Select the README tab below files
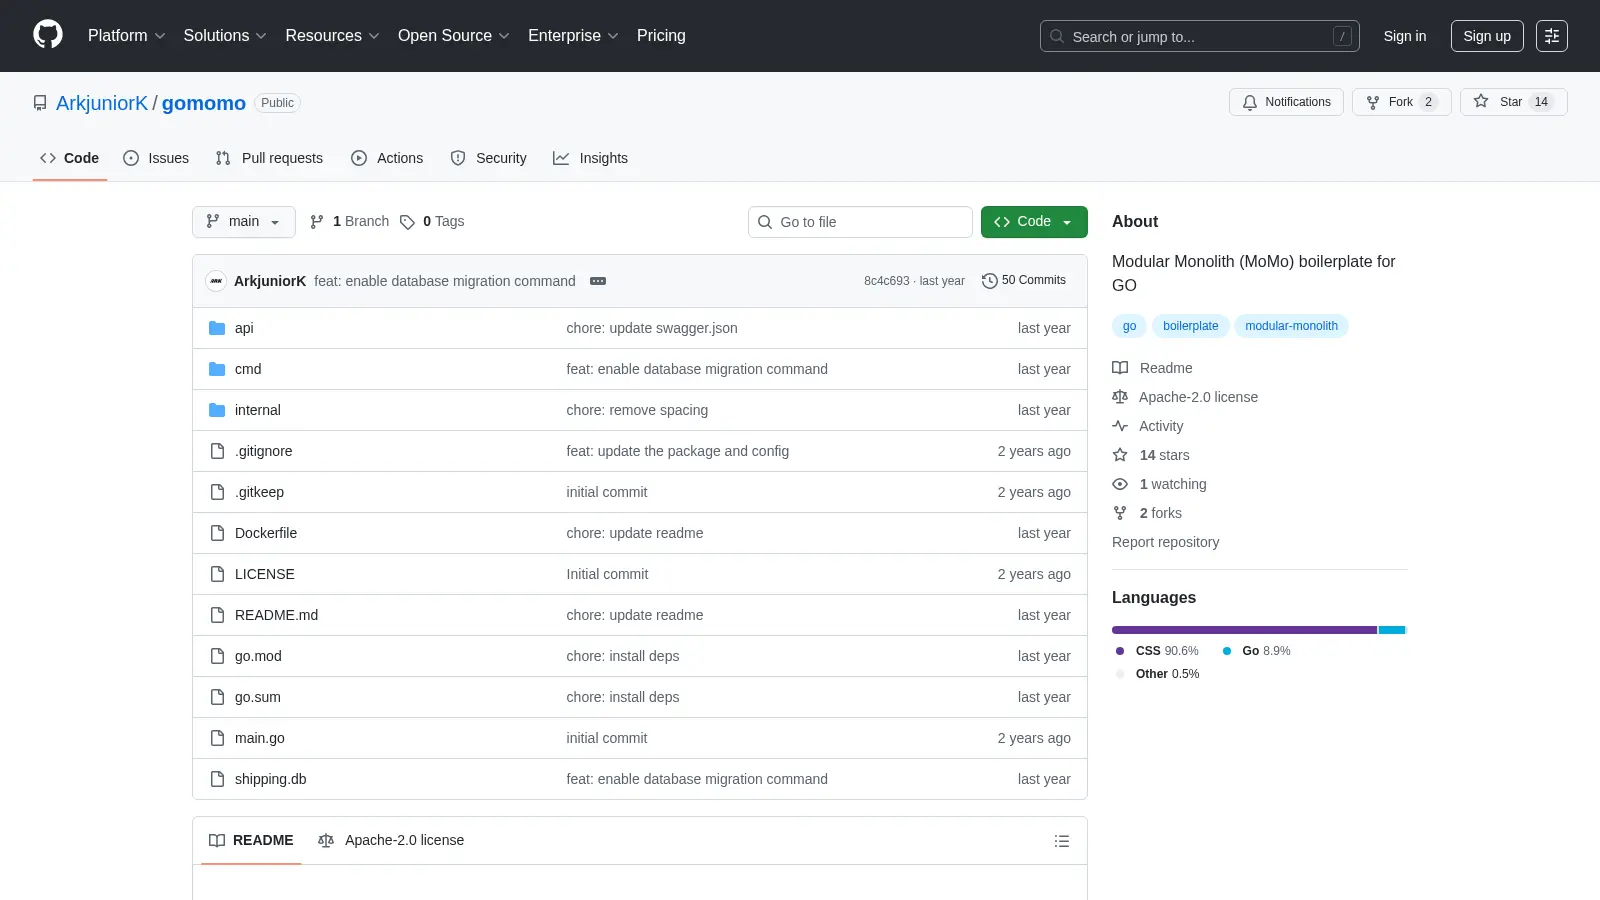 pos(251,841)
